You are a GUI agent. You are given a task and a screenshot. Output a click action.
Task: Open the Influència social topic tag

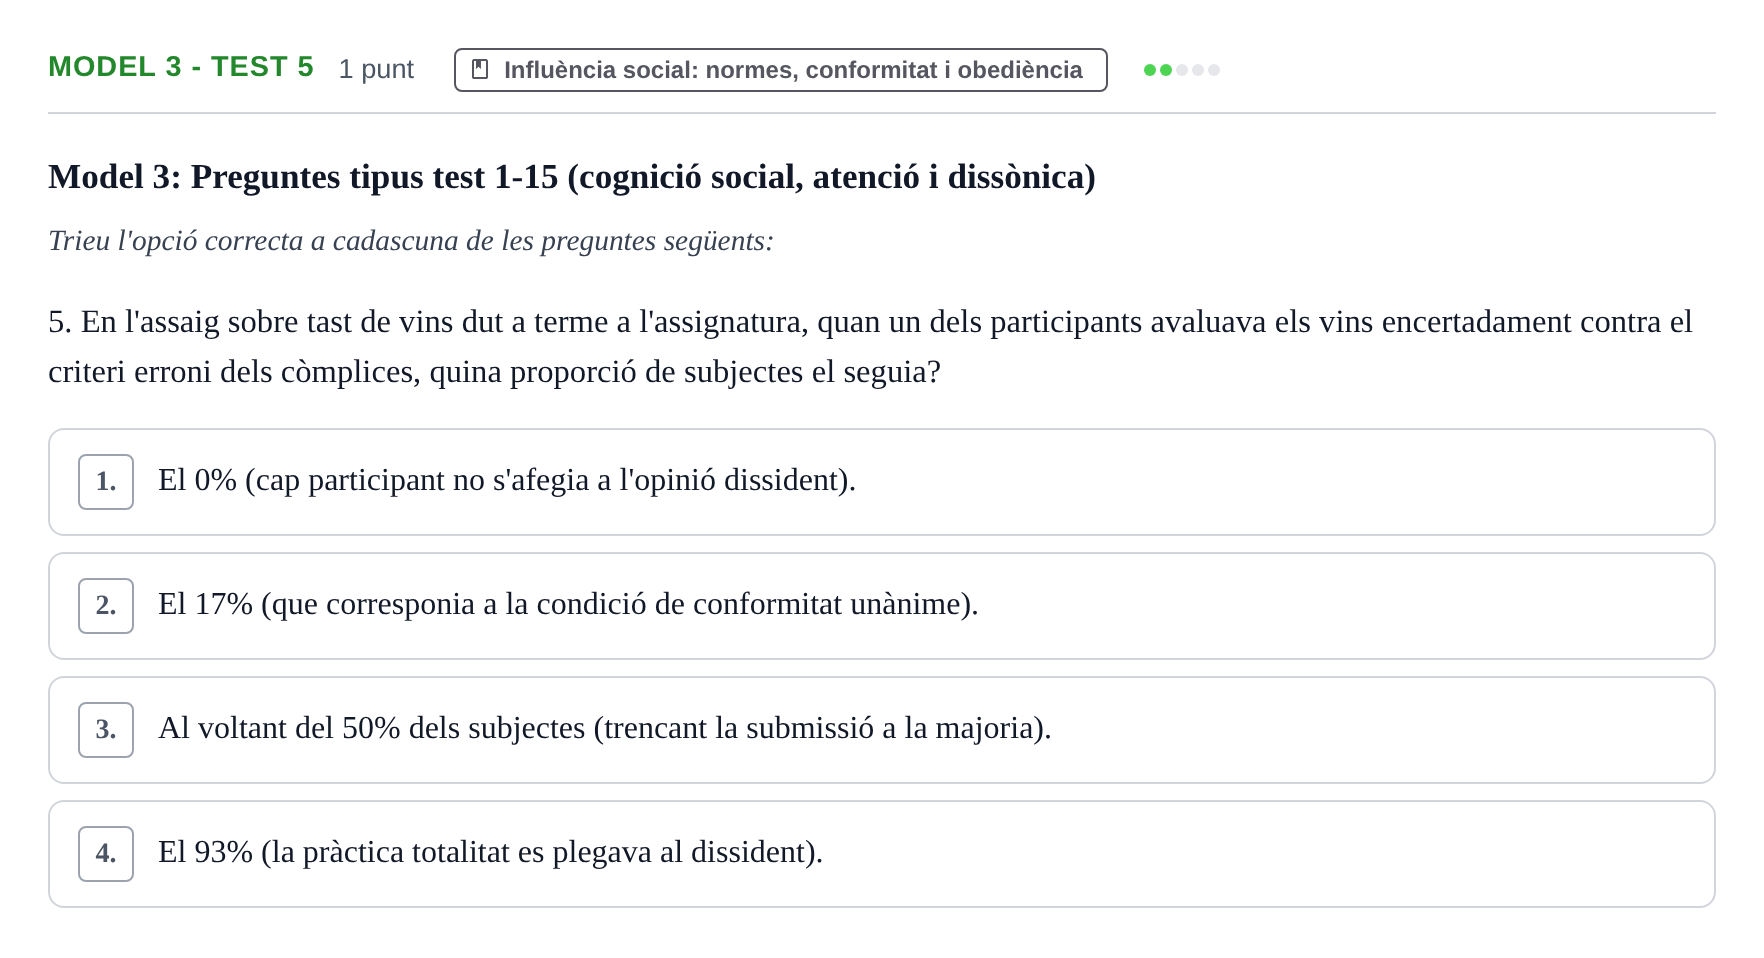click(x=780, y=70)
